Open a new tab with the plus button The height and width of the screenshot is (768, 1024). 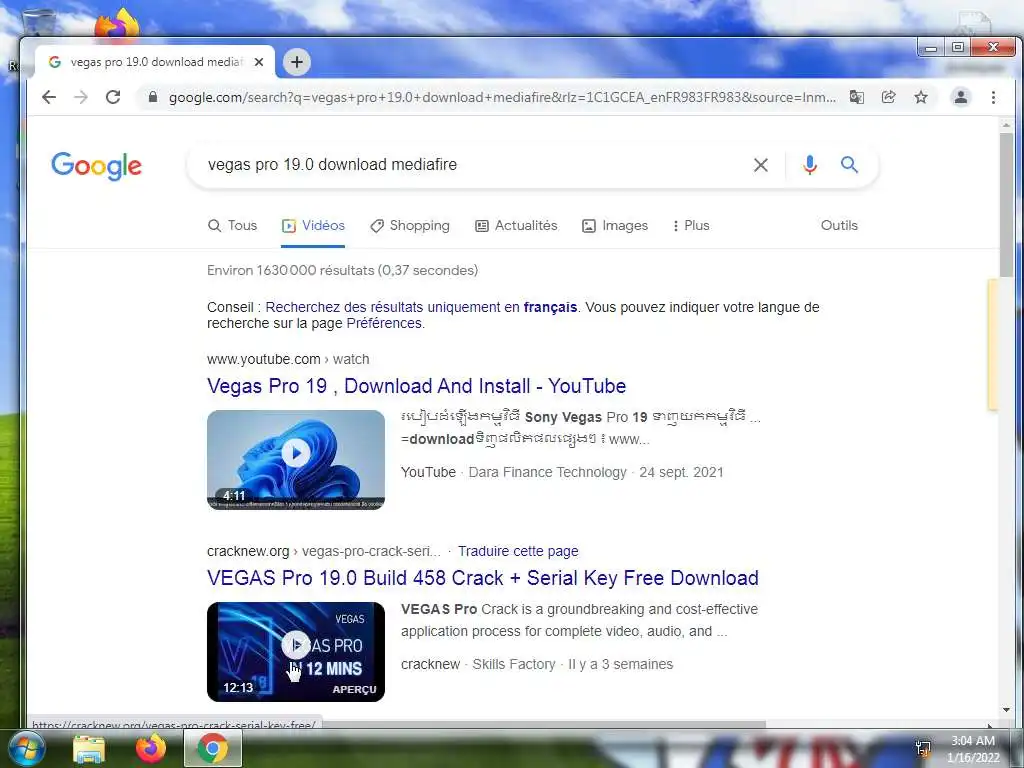pos(296,62)
